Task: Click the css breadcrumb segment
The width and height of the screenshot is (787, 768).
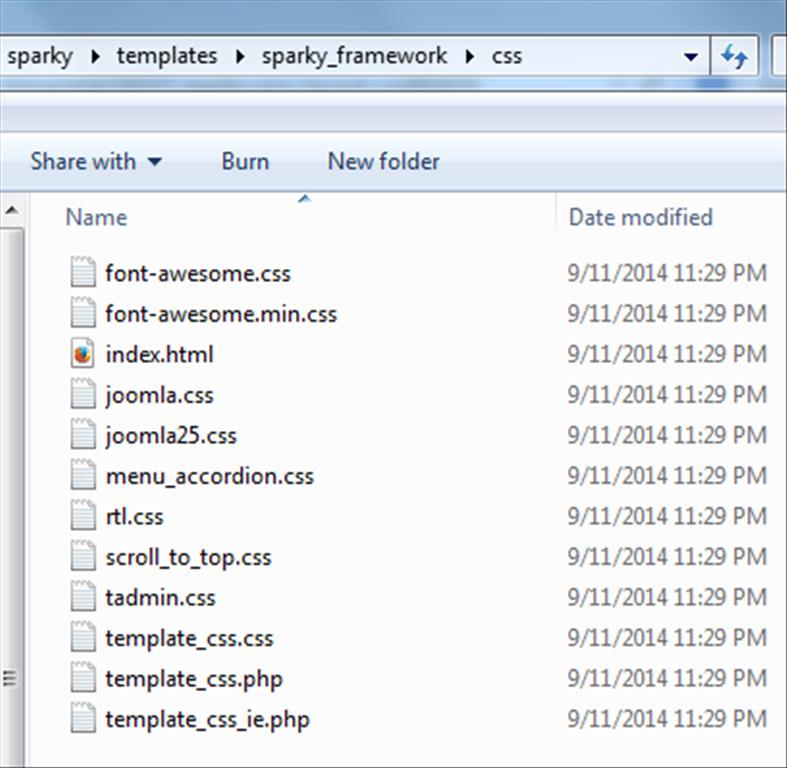Action: pyautogui.click(x=506, y=56)
